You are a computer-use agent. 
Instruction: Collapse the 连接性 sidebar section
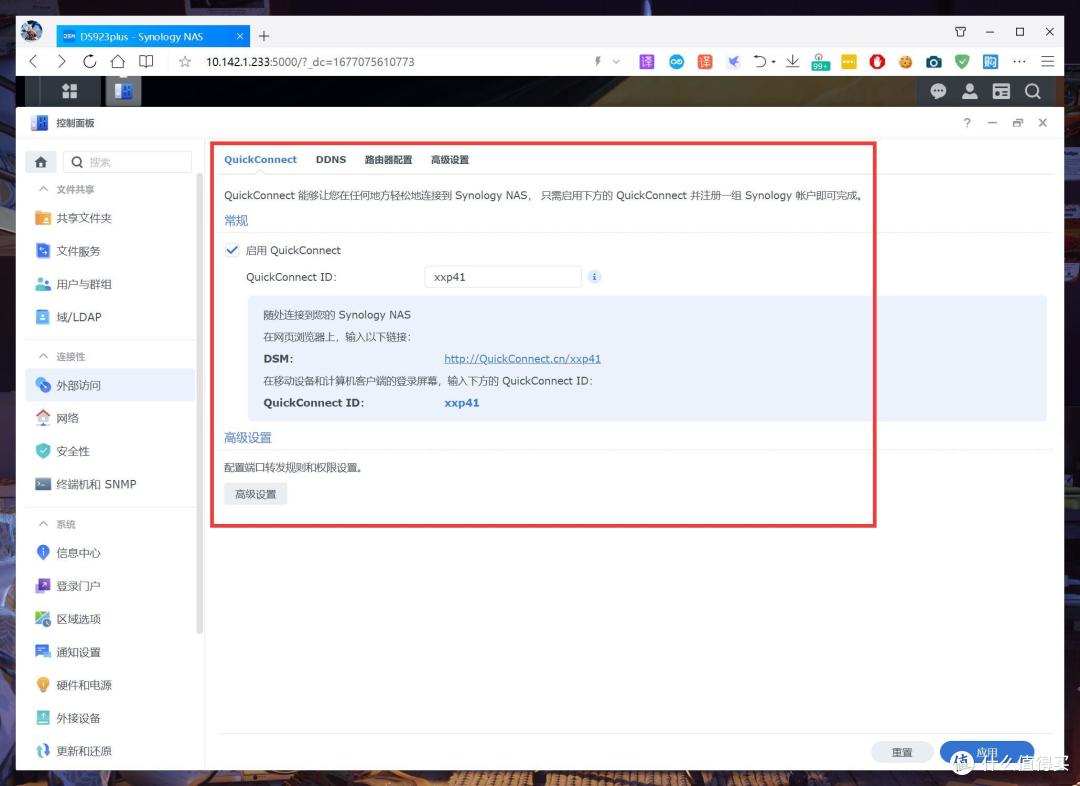[43, 356]
